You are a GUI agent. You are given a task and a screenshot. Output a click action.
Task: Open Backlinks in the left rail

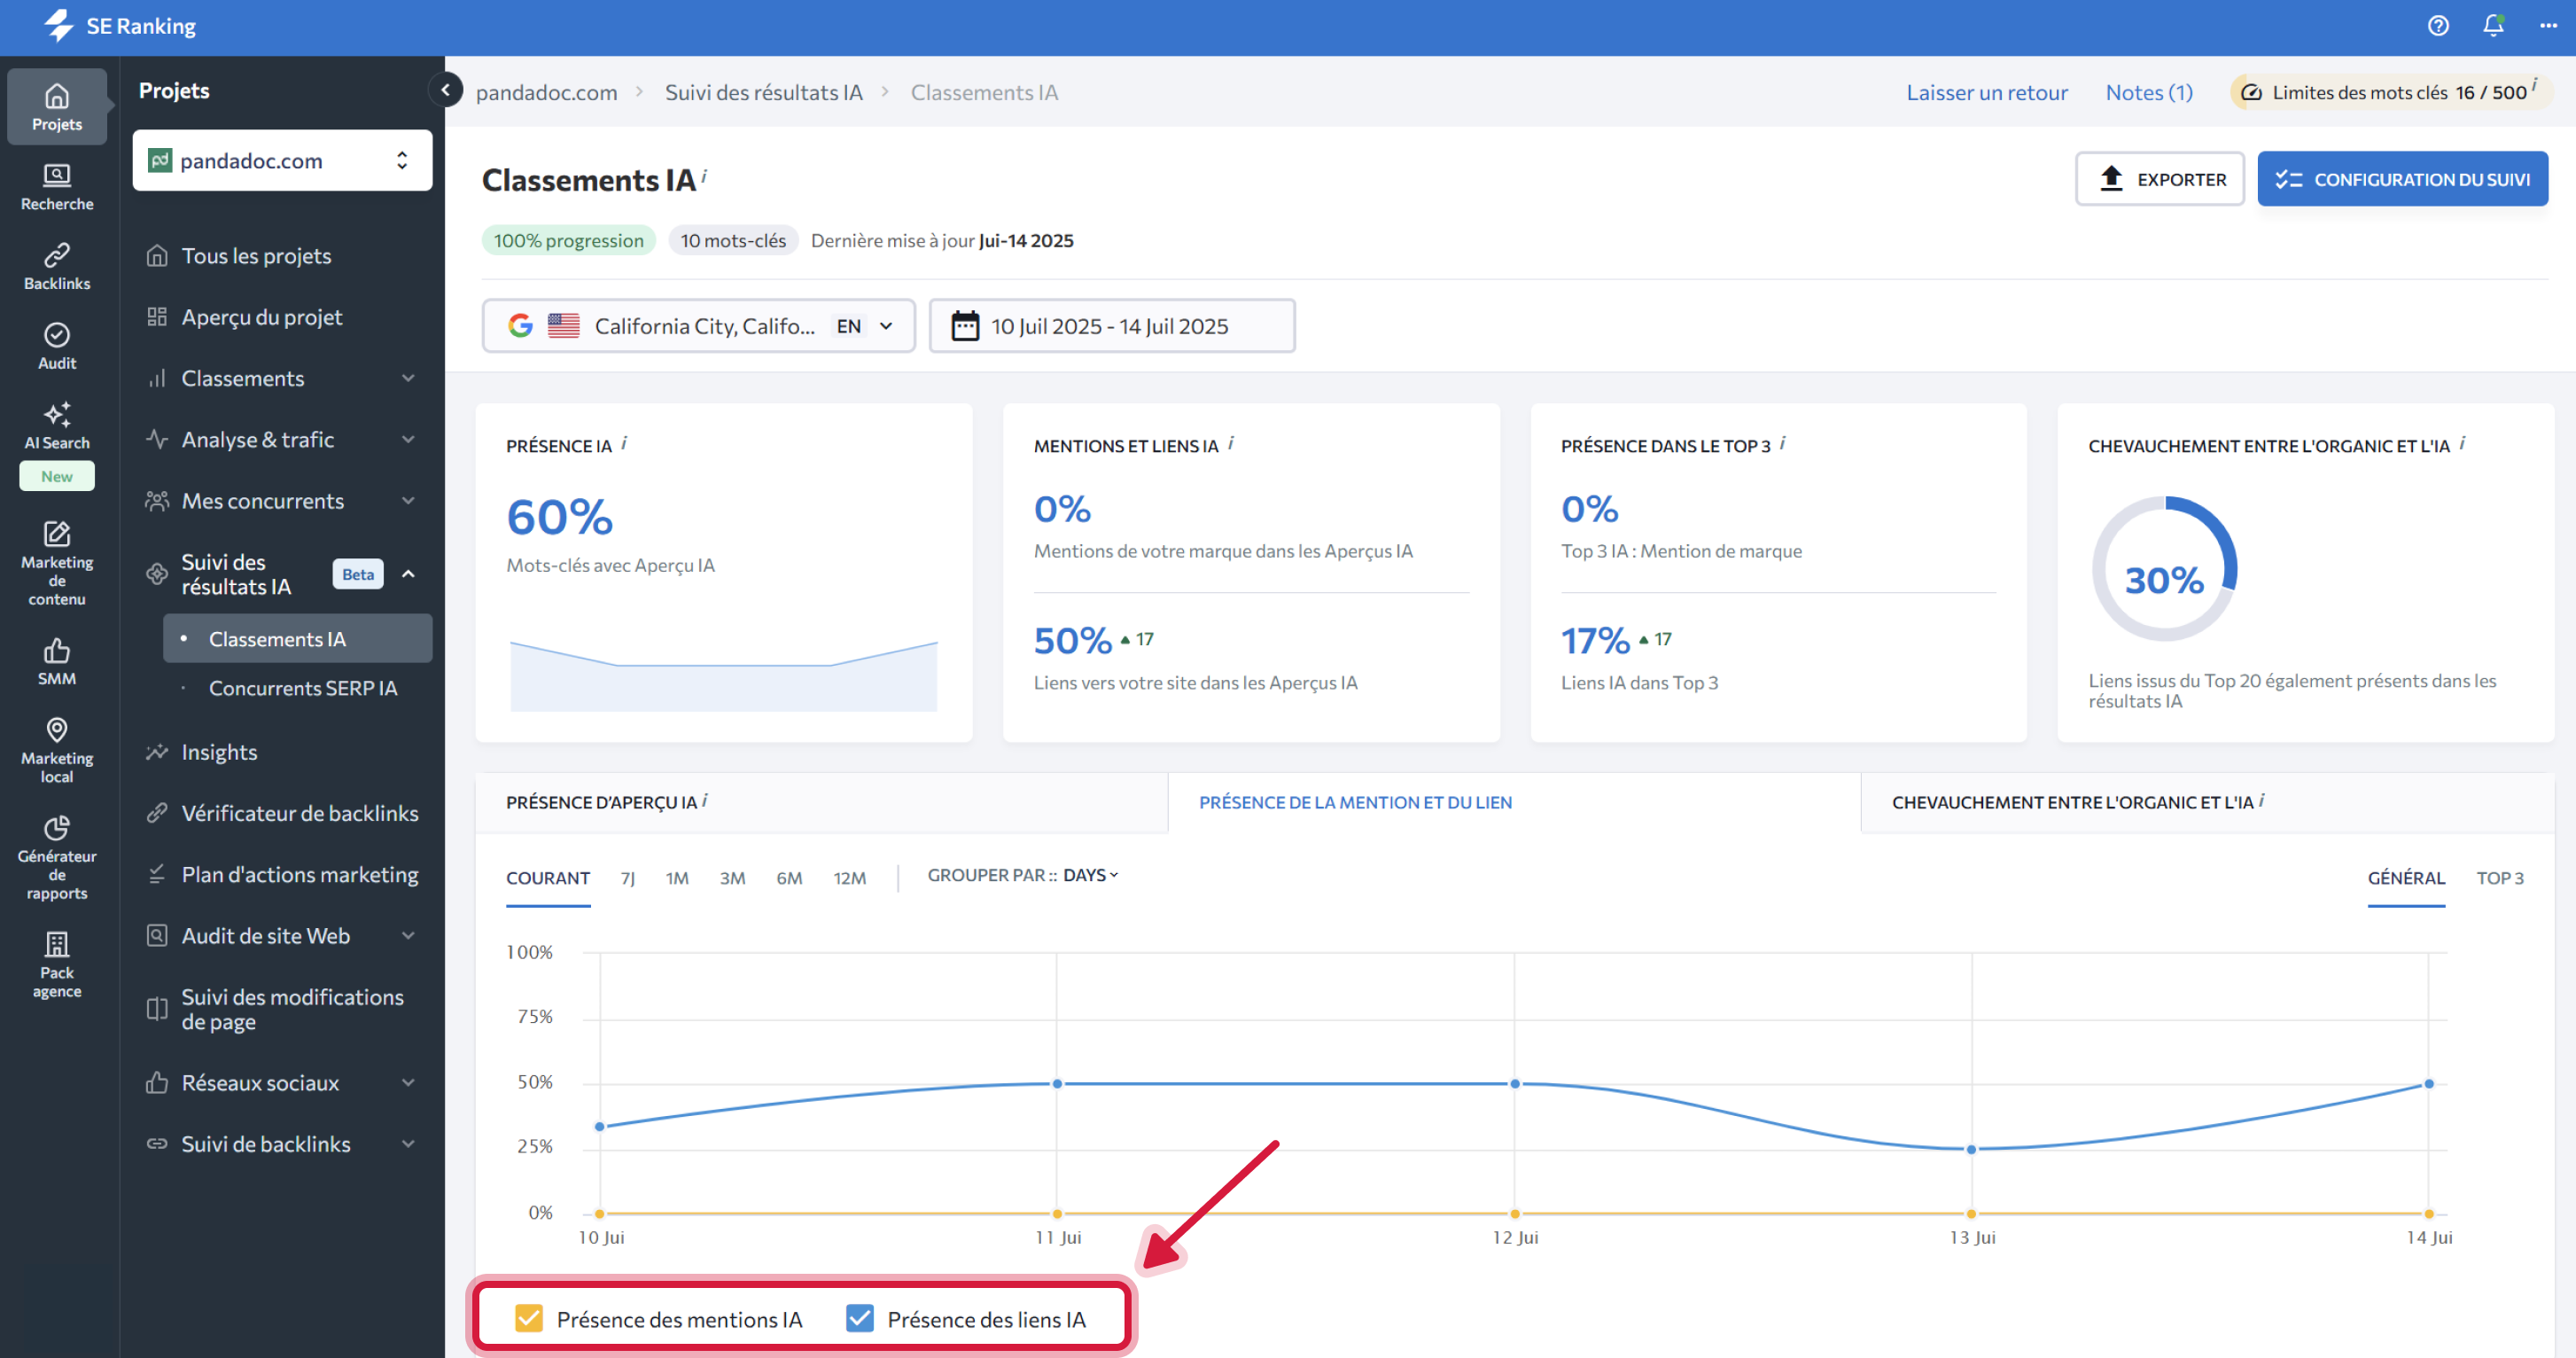57,267
